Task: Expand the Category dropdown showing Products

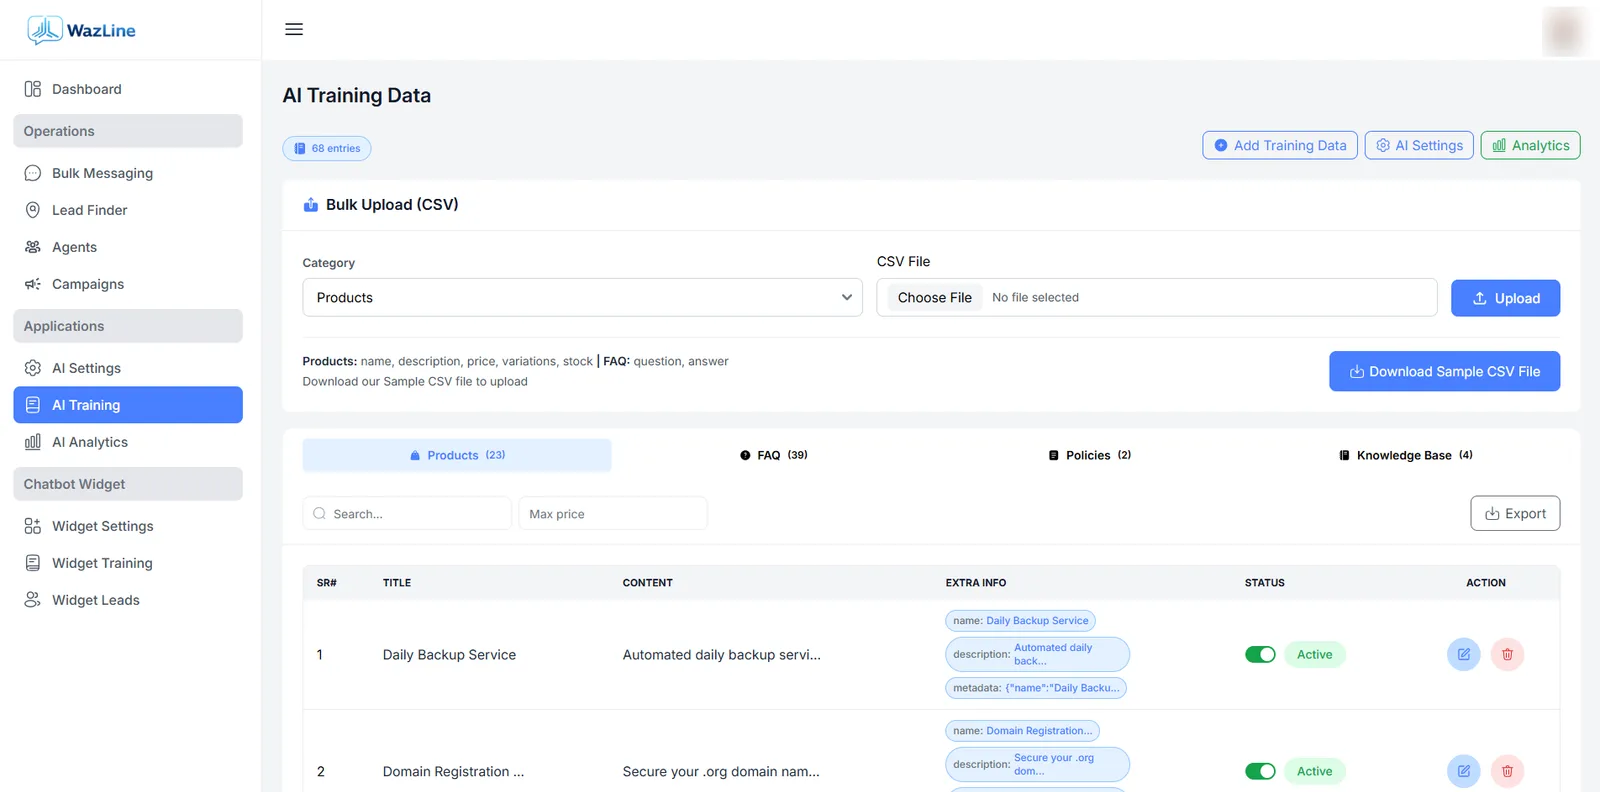Action: coord(582,298)
